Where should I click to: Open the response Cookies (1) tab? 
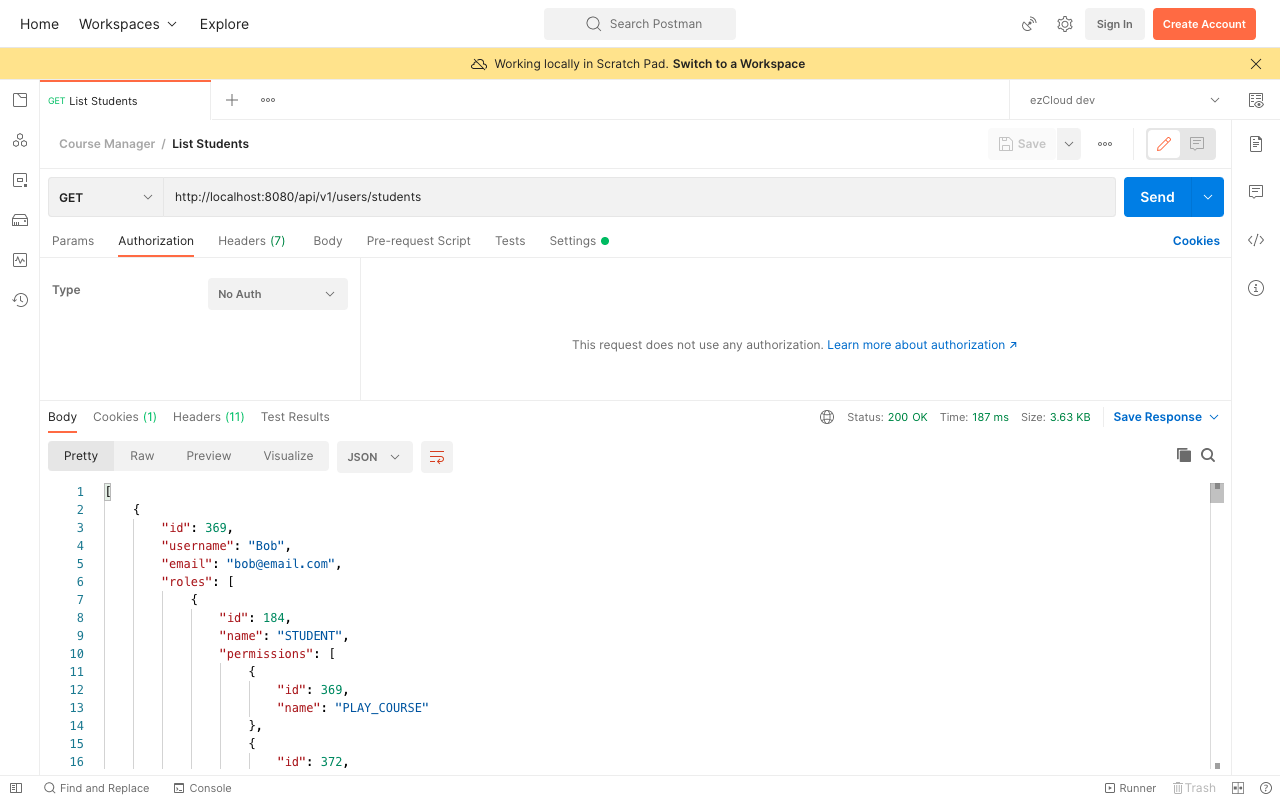click(x=125, y=417)
